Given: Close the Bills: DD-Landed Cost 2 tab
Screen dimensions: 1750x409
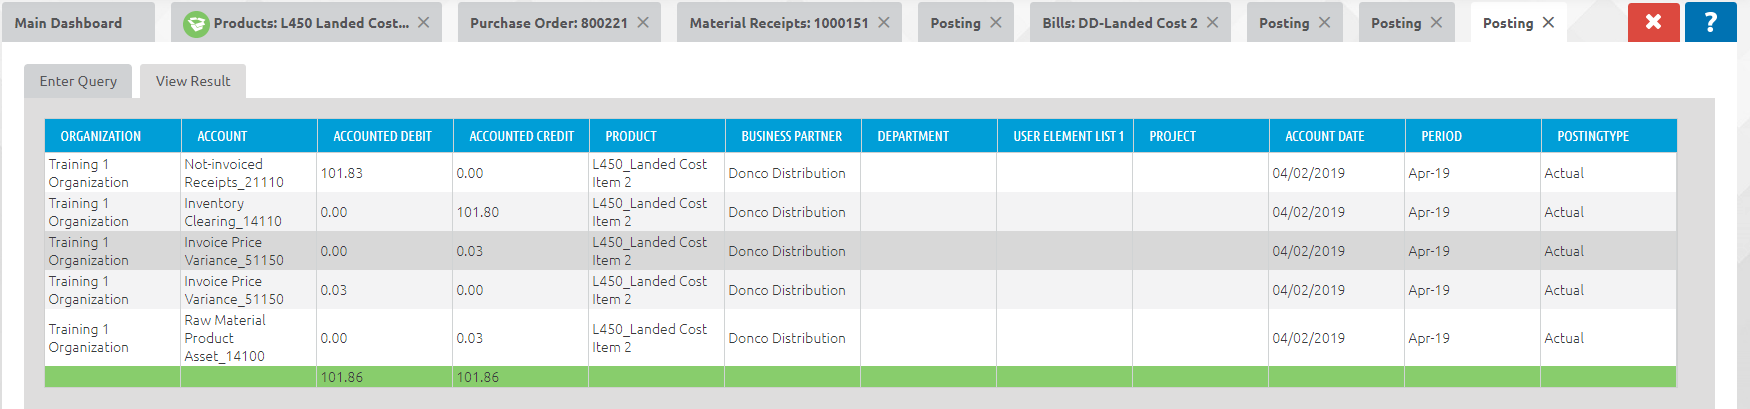Looking at the screenshot, I should [x=1212, y=22].
